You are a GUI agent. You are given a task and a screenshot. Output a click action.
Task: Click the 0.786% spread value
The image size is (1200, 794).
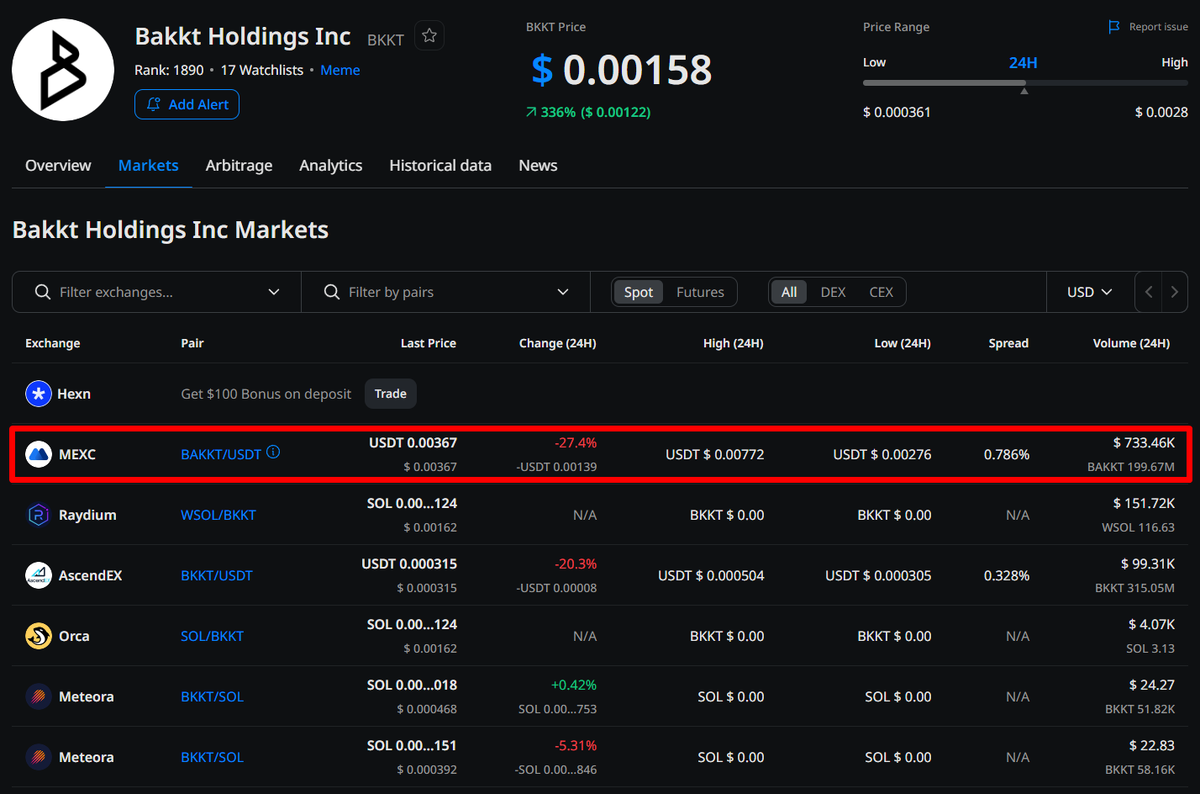click(1006, 455)
